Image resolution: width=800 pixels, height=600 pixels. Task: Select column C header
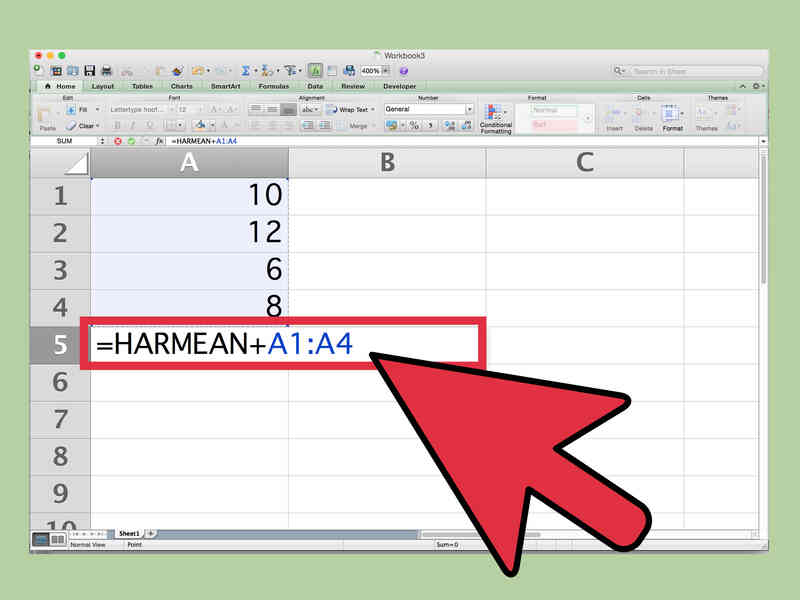coord(585,163)
